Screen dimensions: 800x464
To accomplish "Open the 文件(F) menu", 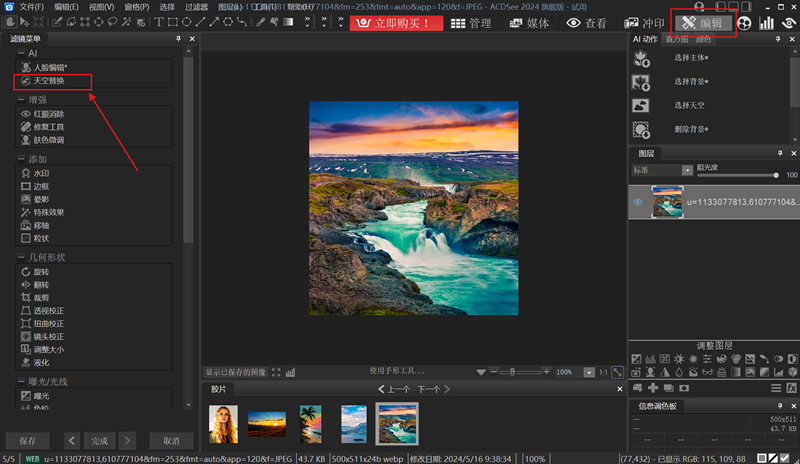I will click(31, 6).
